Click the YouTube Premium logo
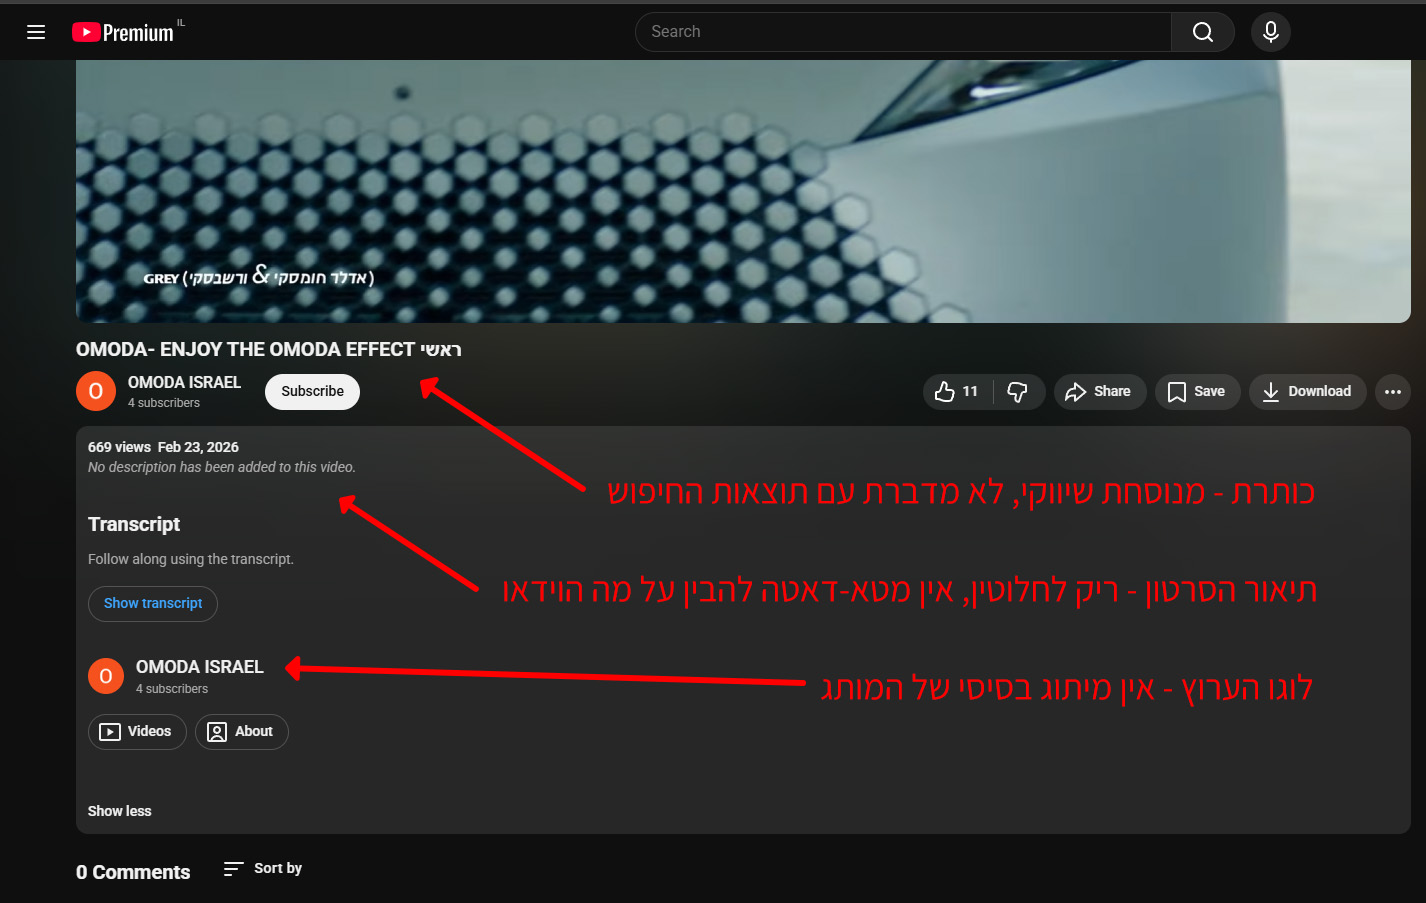The width and height of the screenshot is (1426, 903). tap(123, 32)
